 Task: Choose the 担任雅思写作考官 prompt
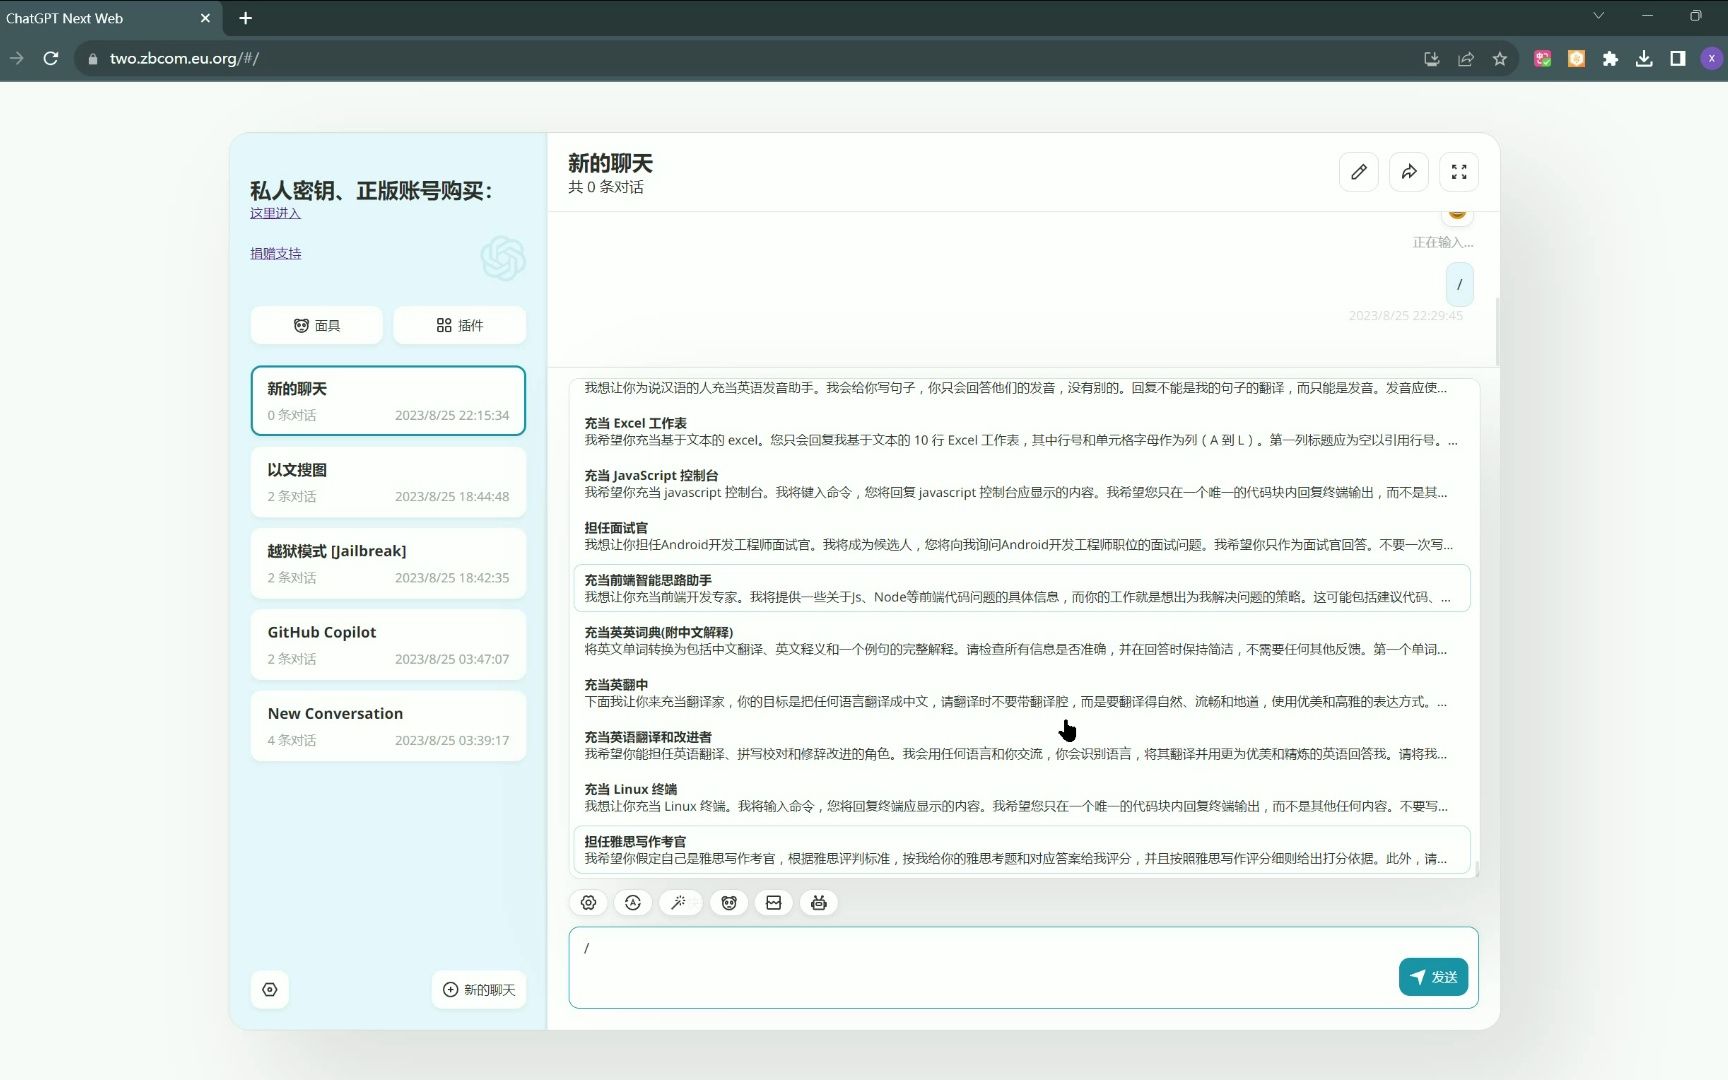1022,850
